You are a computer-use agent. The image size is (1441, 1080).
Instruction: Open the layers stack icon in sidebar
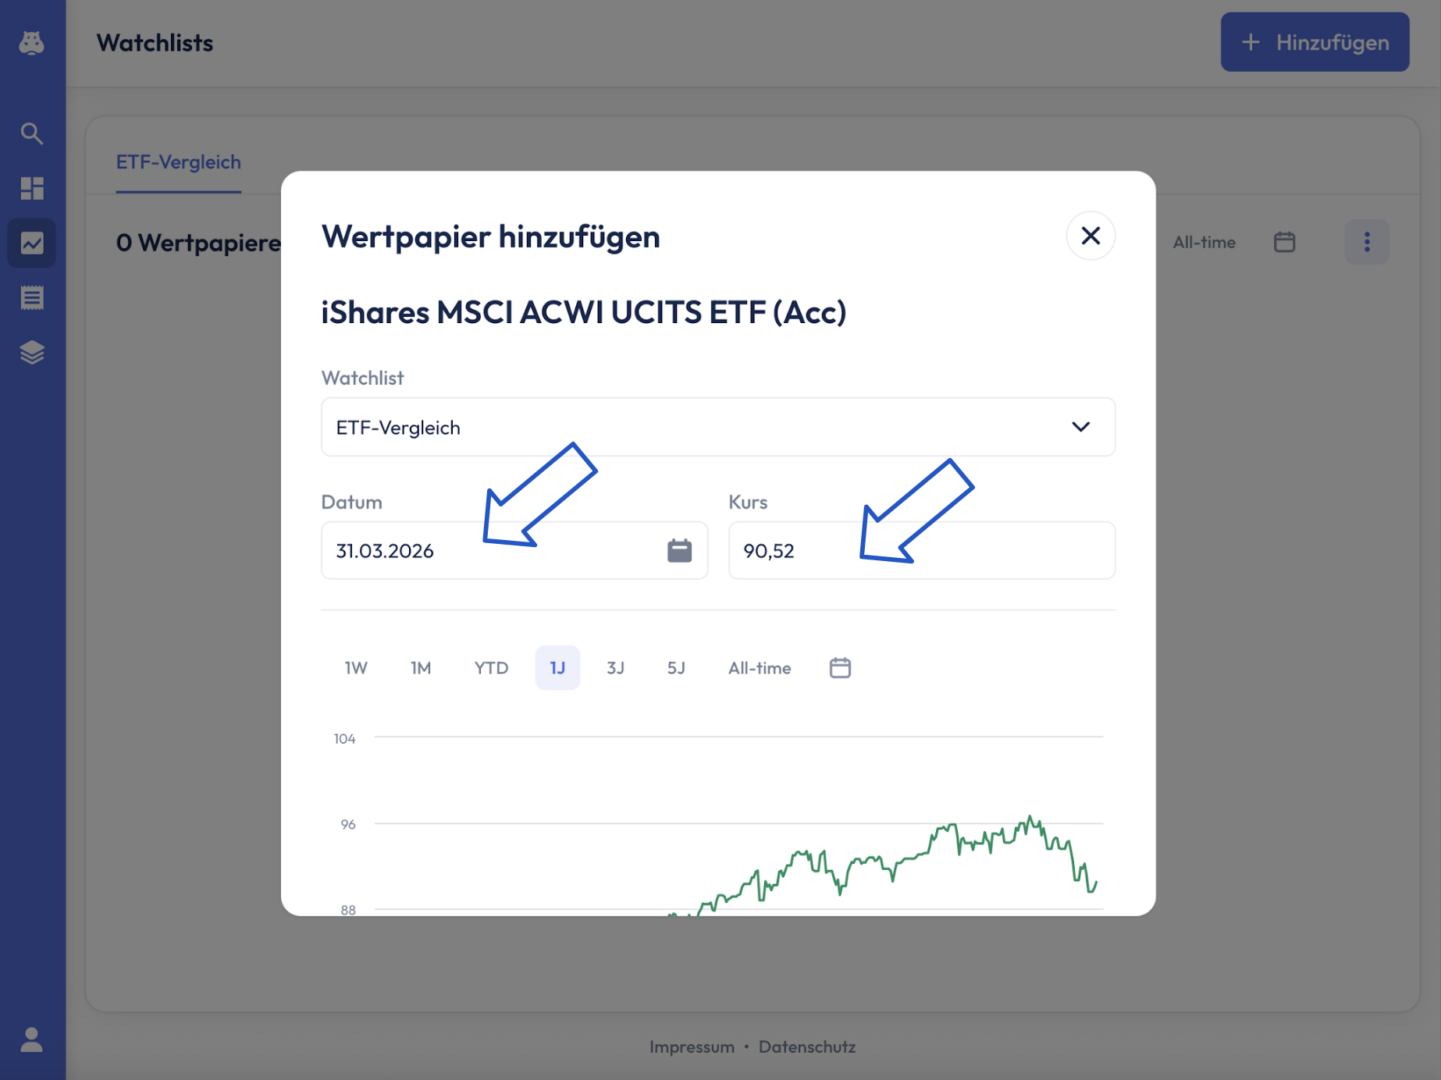click(32, 352)
